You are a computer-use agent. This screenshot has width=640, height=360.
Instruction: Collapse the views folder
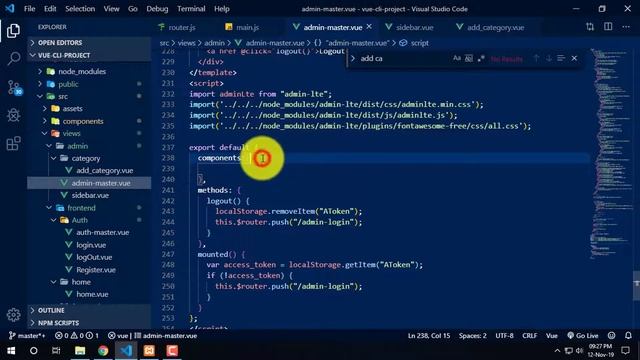(71, 133)
